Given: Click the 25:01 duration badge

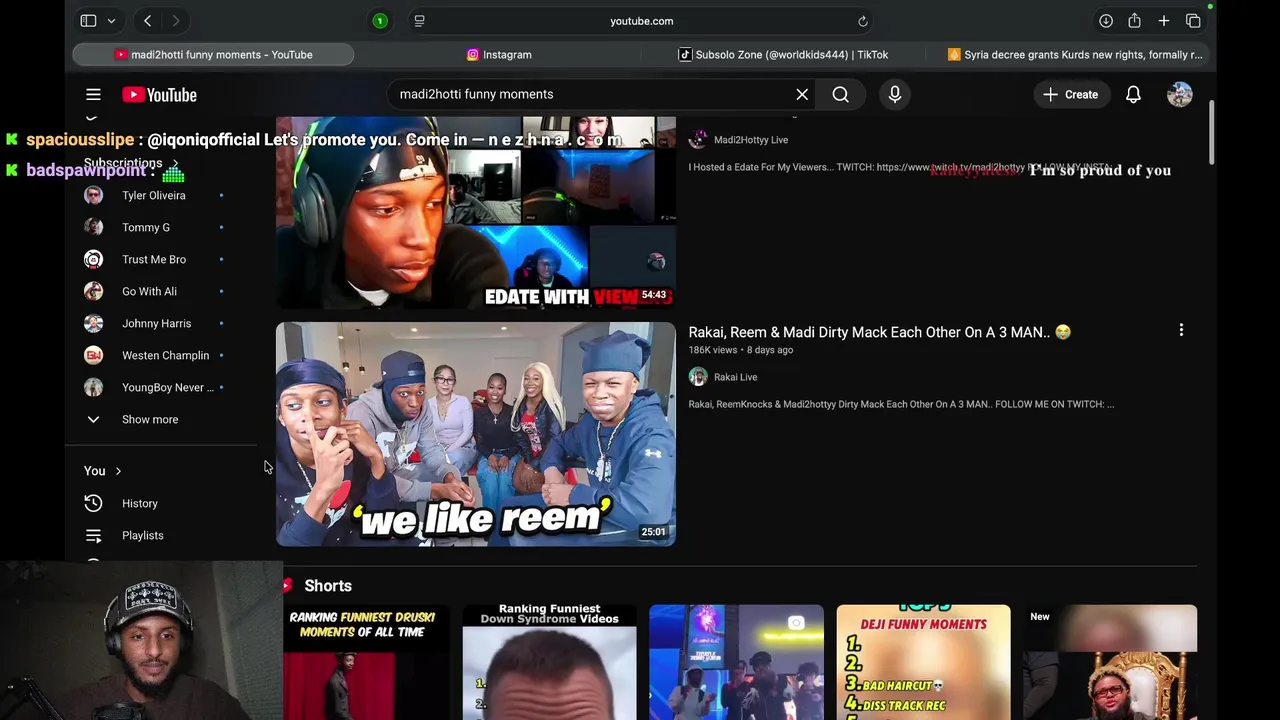Looking at the screenshot, I should point(653,532).
